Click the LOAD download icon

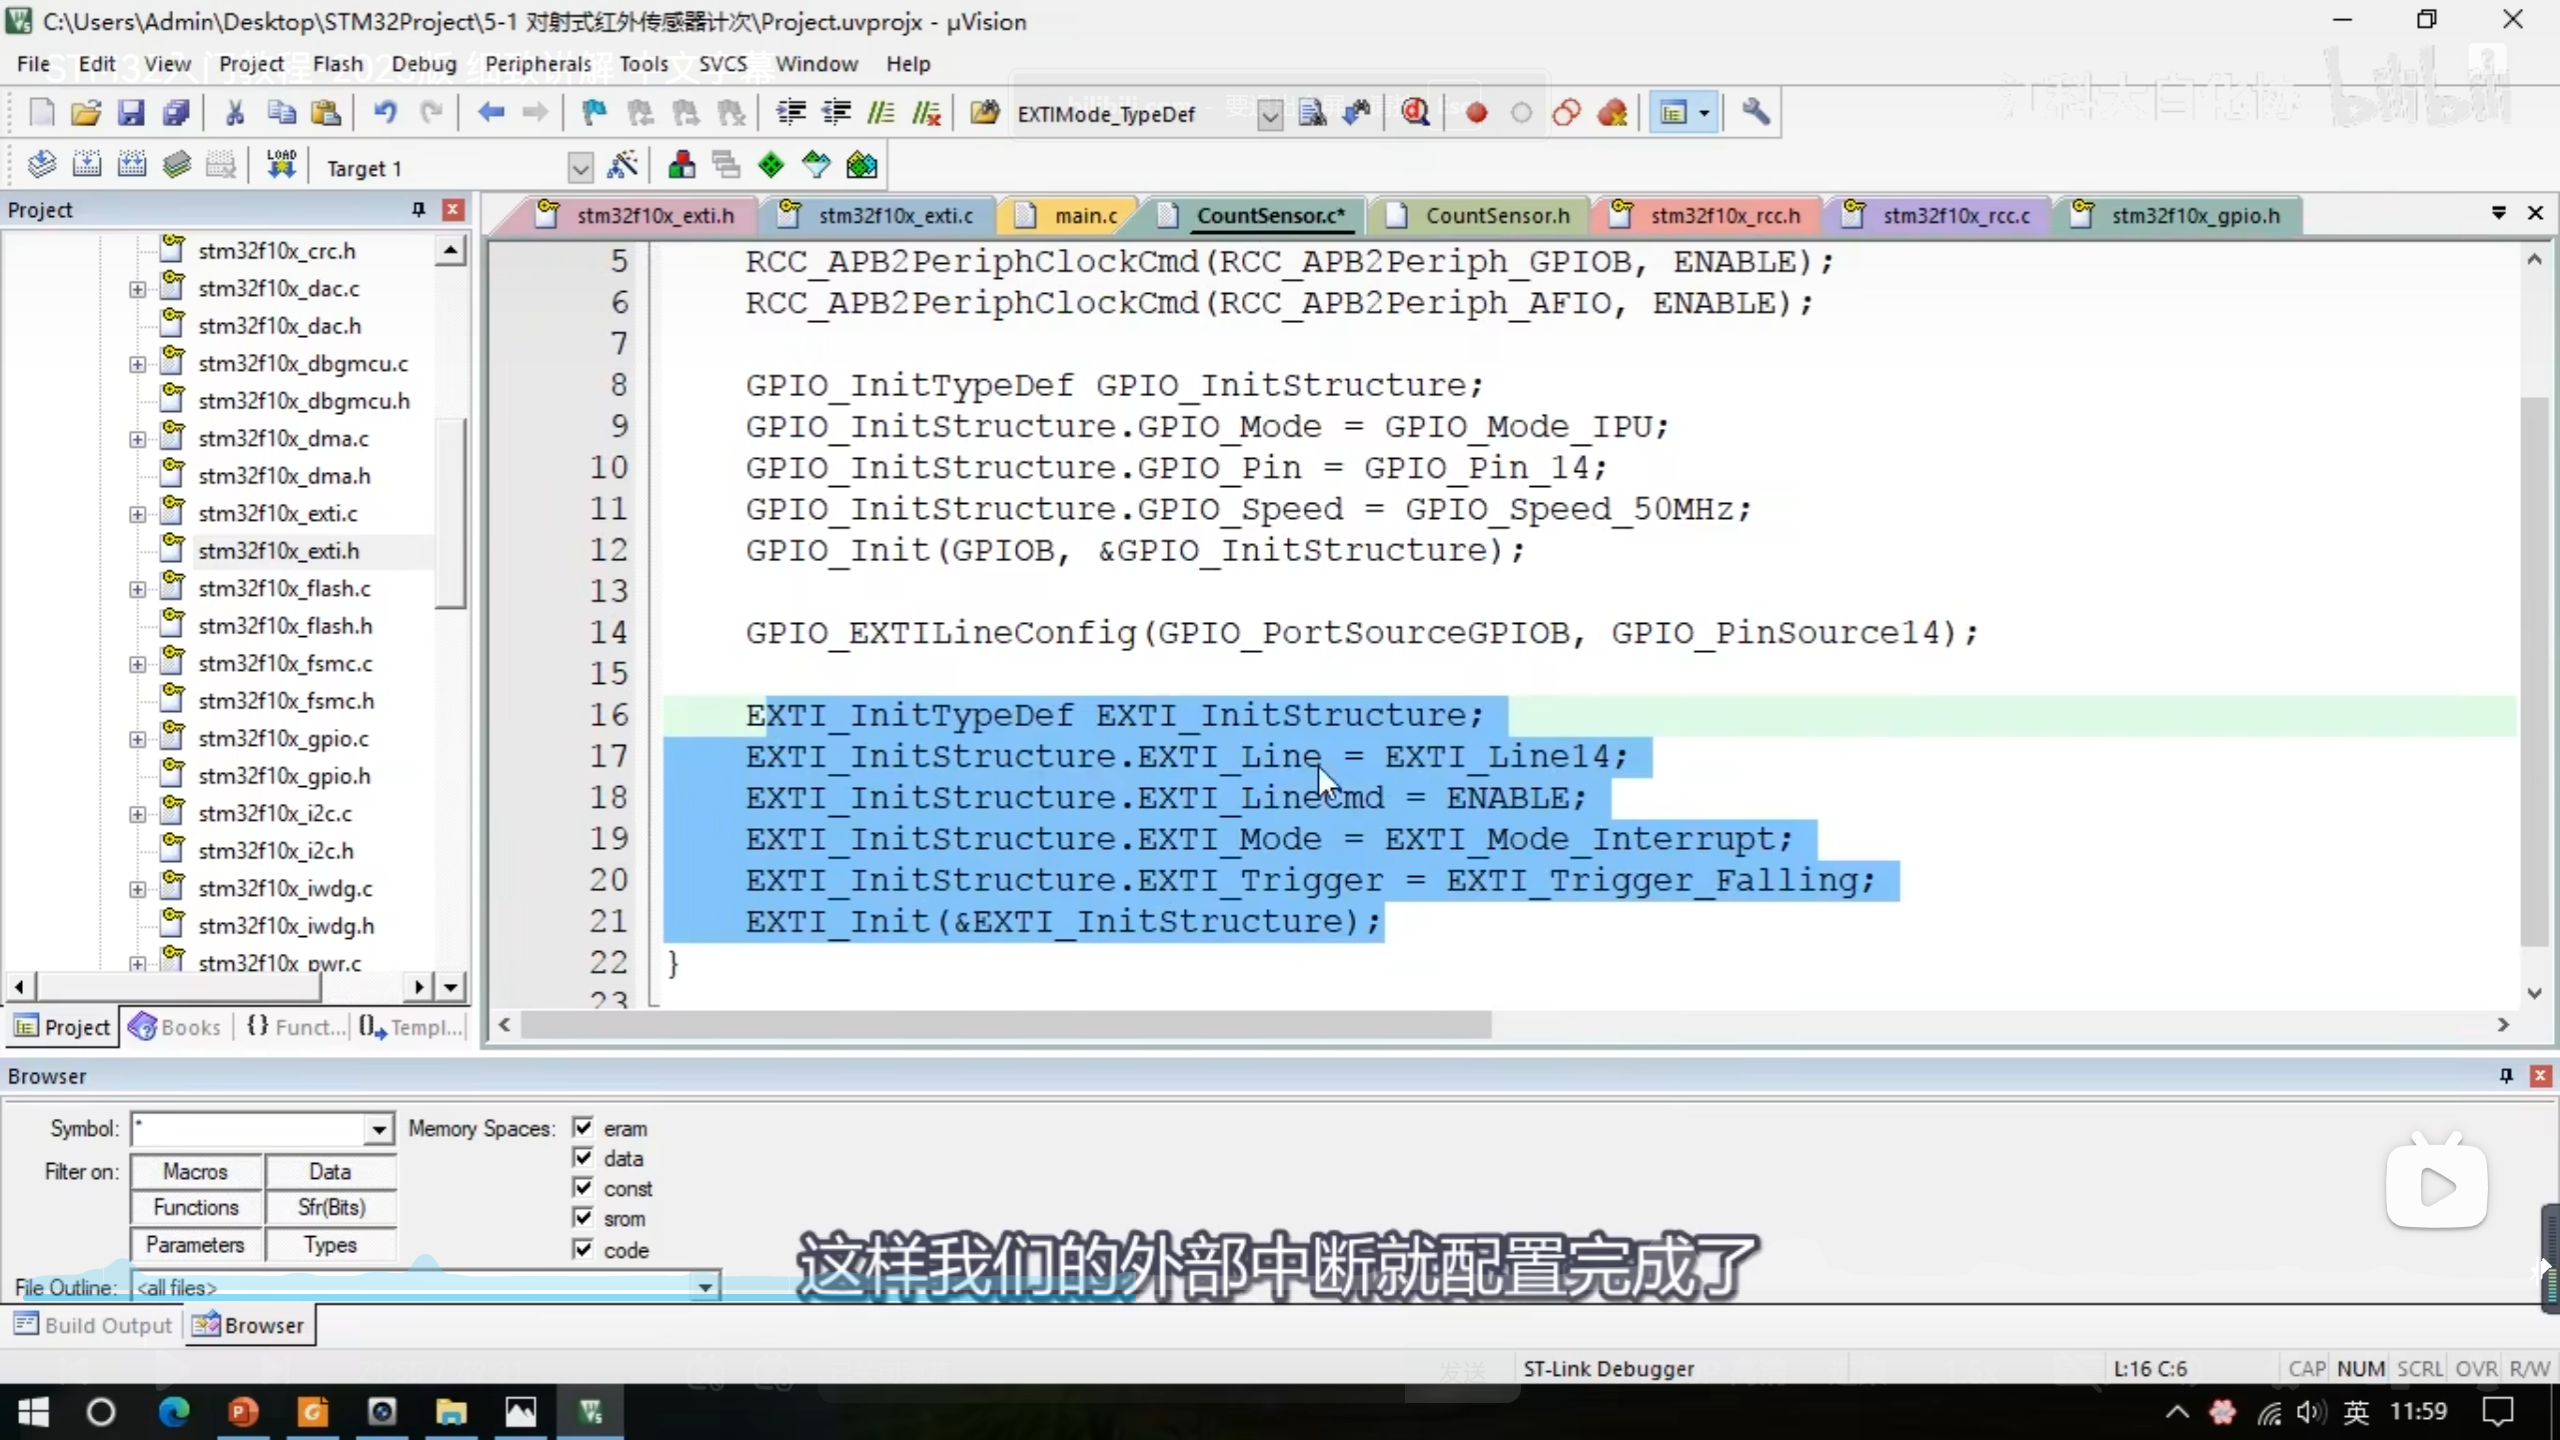coord(281,165)
